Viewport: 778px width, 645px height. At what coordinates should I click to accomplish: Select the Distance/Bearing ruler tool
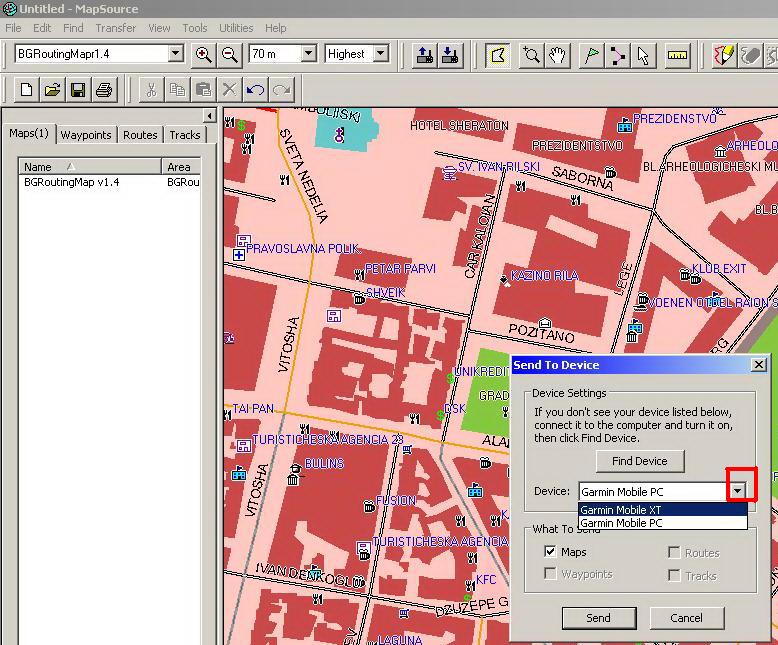pyautogui.click(x=677, y=55)
